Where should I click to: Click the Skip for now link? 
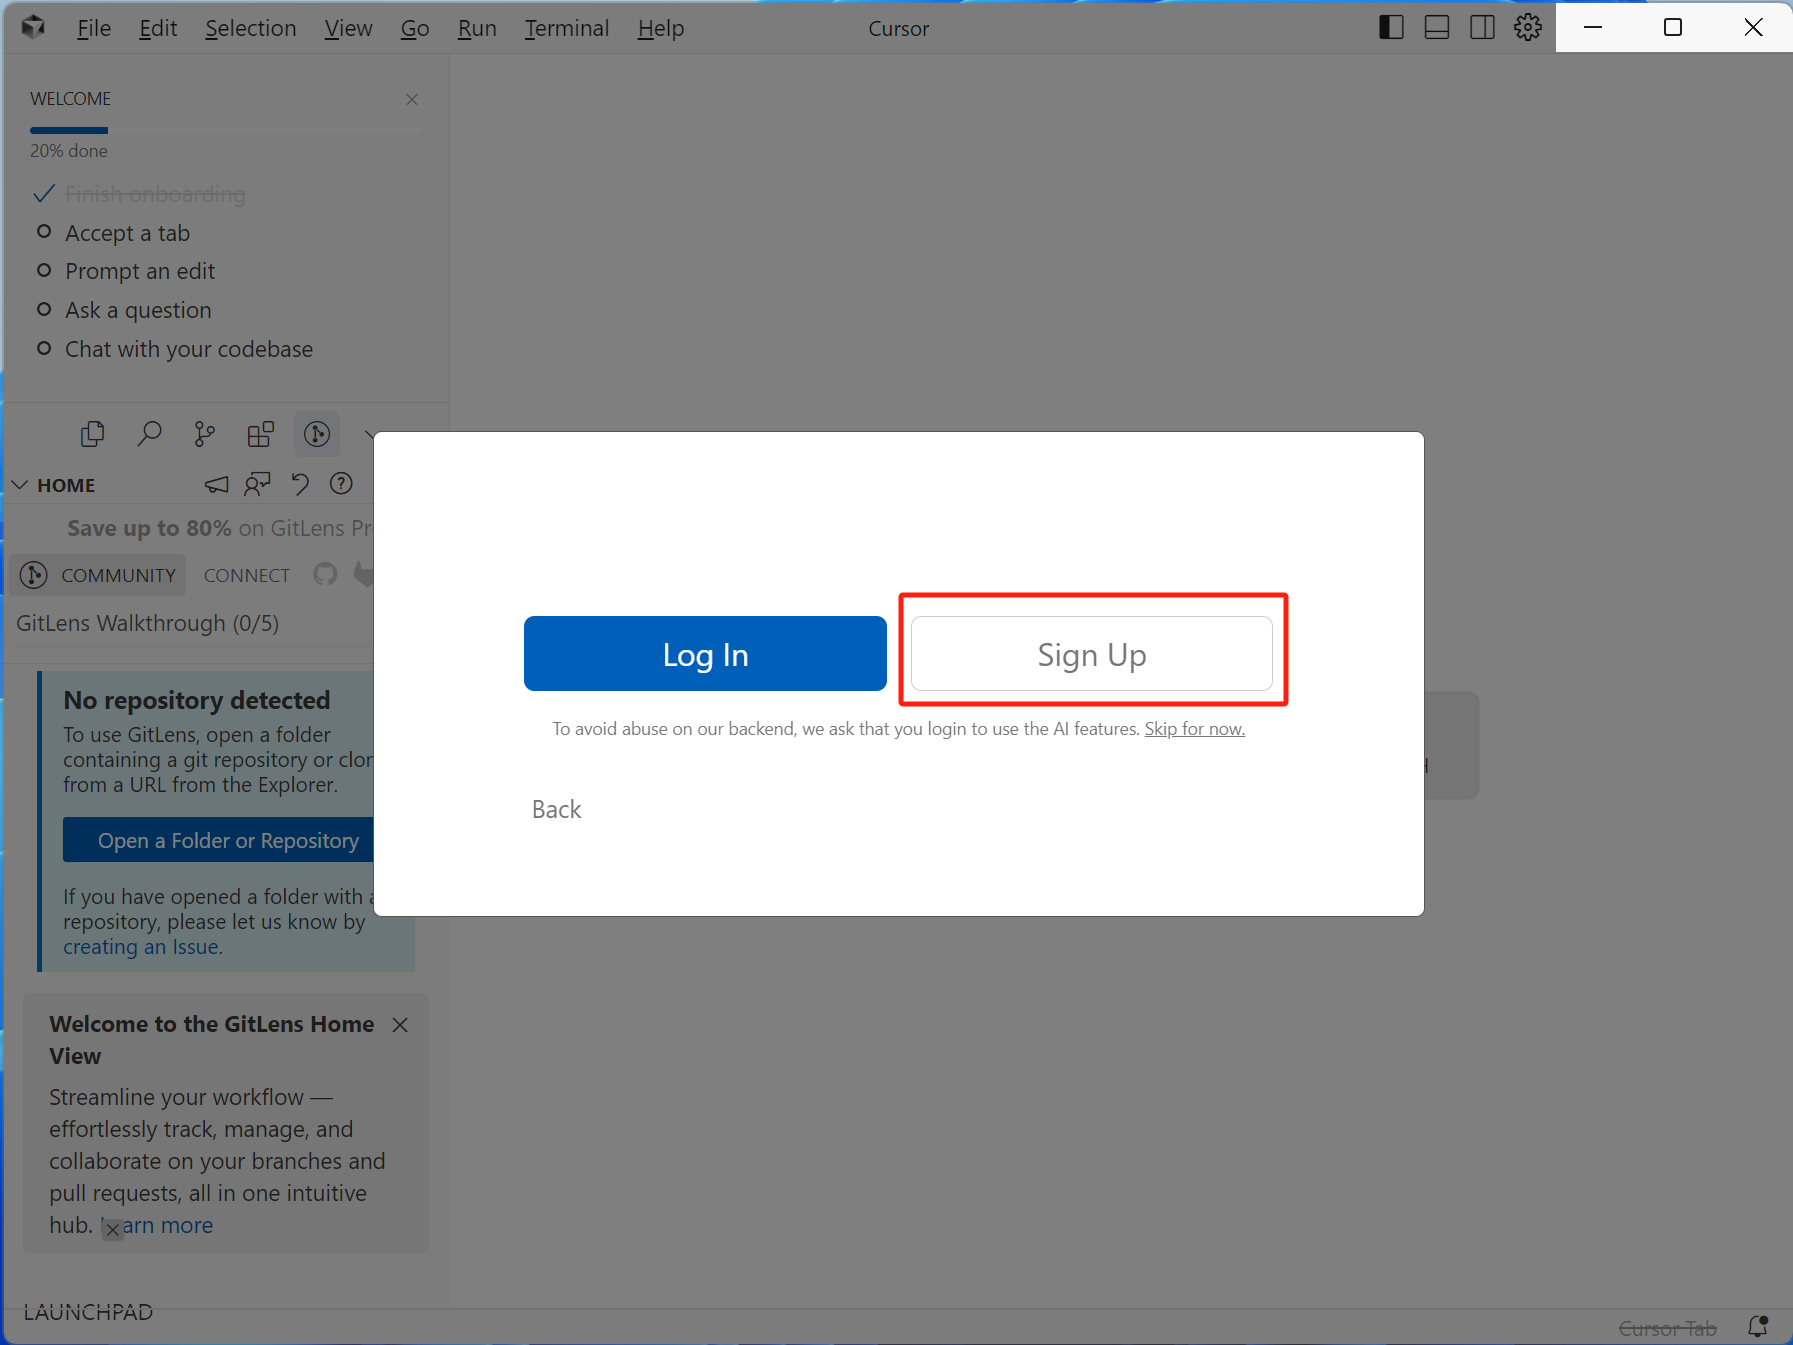tap(1194, 729)
